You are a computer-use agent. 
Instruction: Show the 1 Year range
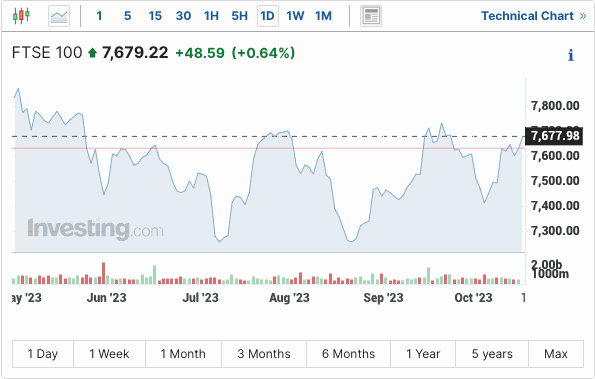(423, 354)
